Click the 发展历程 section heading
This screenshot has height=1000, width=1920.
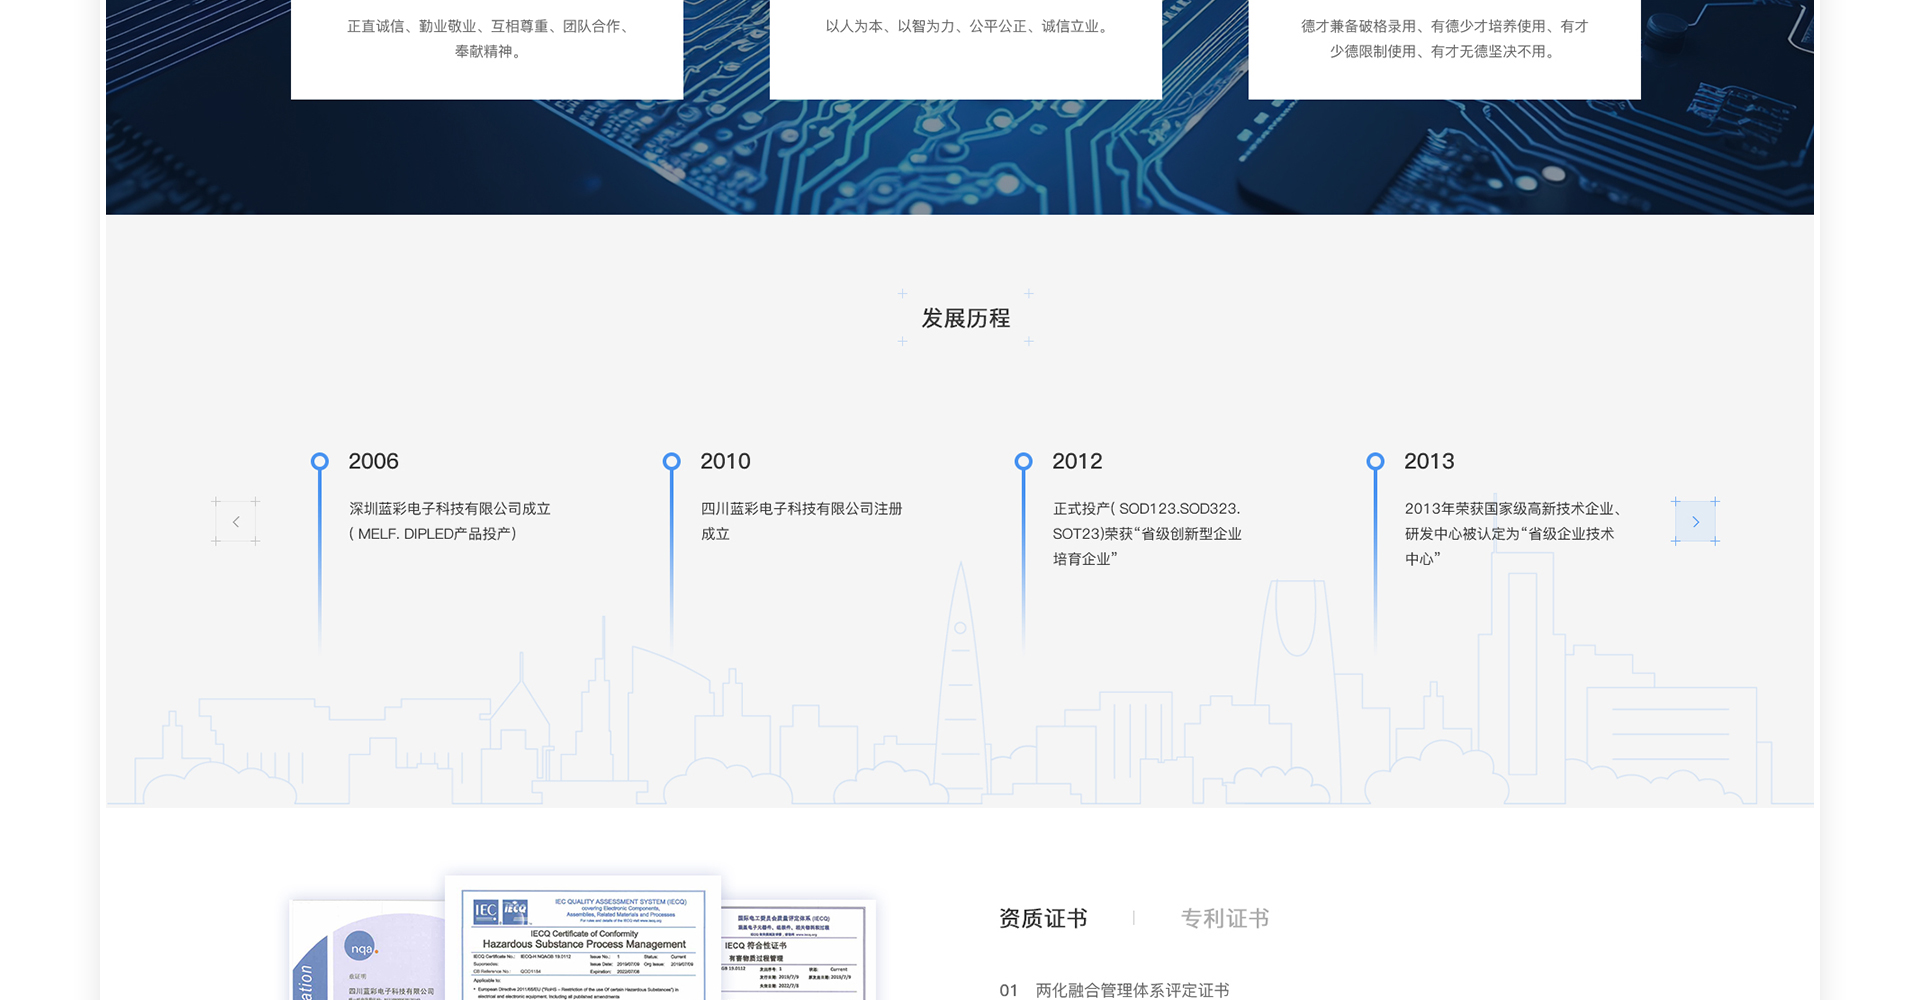point(965,318)
